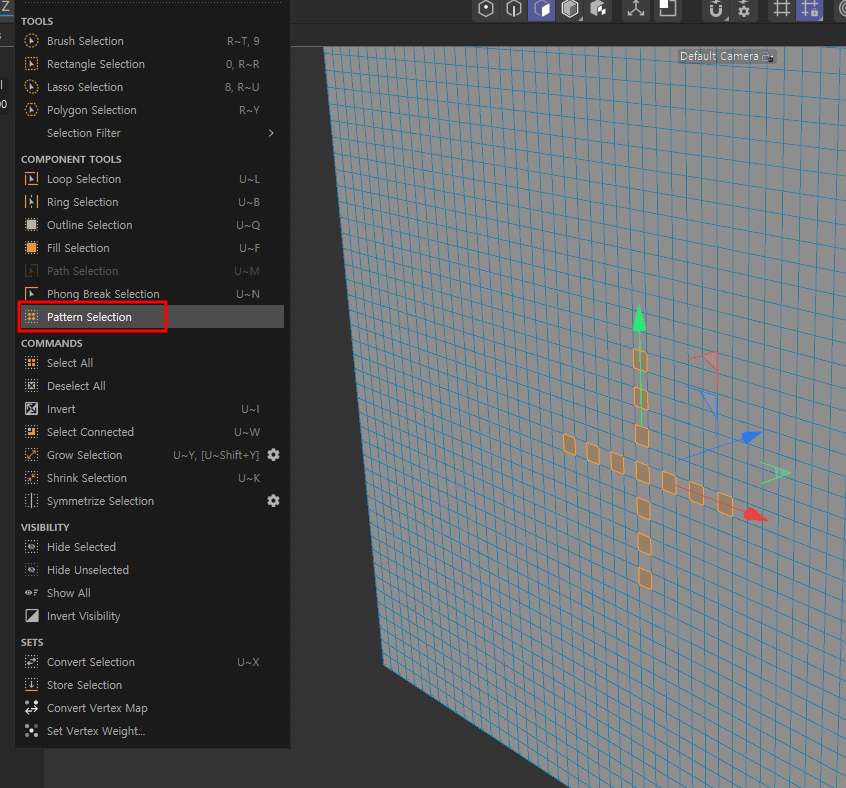Choose Hide Unselected
The image size is (846, 788).
pos(153,570)
